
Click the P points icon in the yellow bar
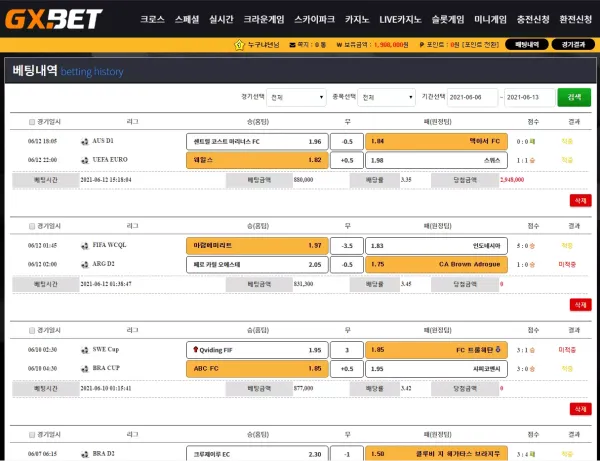click(x=421, y=45)
